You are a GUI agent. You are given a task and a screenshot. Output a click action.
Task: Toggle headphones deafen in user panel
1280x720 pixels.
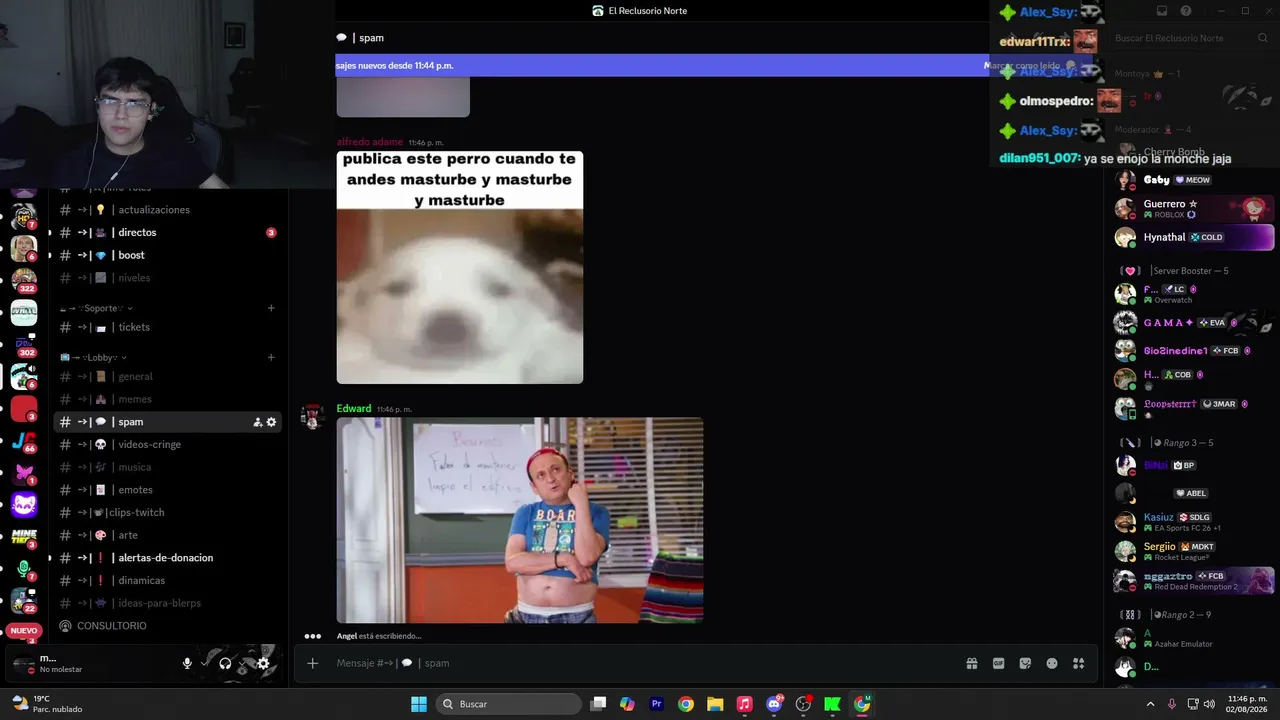click(x=225, y=663)
